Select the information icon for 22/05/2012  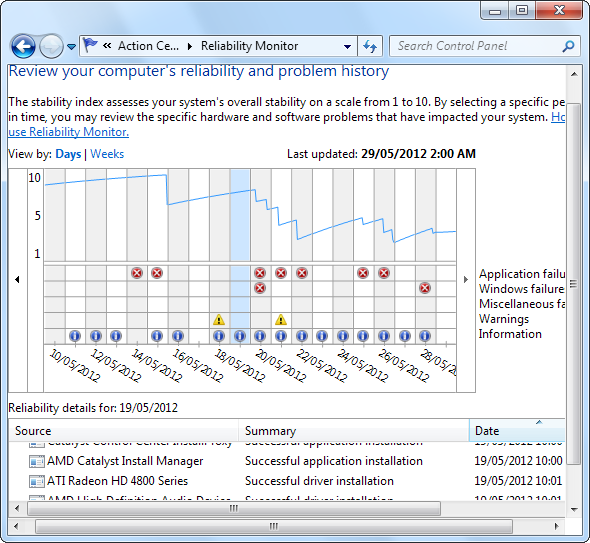coord(302,336)
